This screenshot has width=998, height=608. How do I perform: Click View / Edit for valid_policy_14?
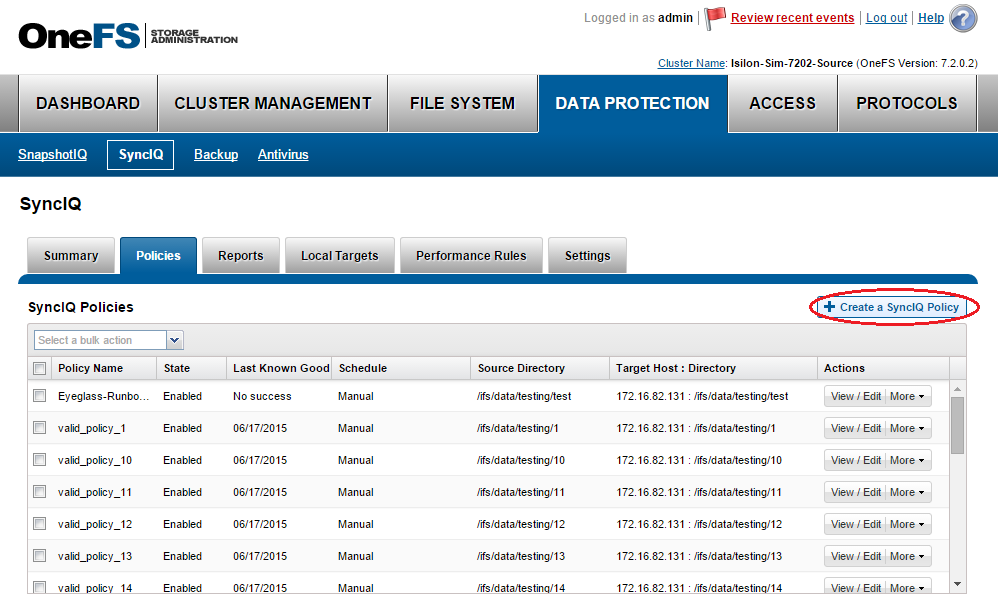pos(855,588)
